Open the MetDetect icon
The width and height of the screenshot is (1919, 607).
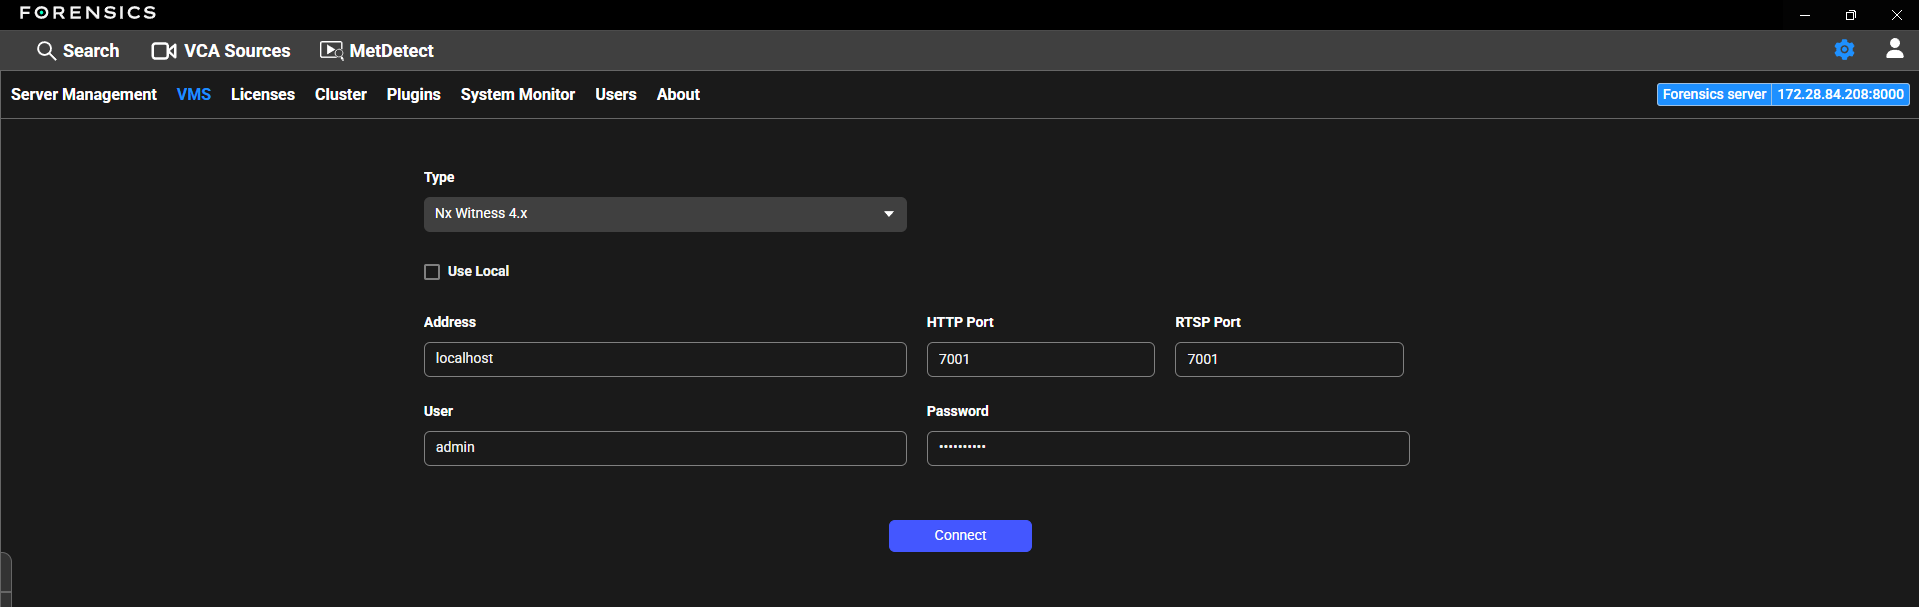[x=331, y=51]
